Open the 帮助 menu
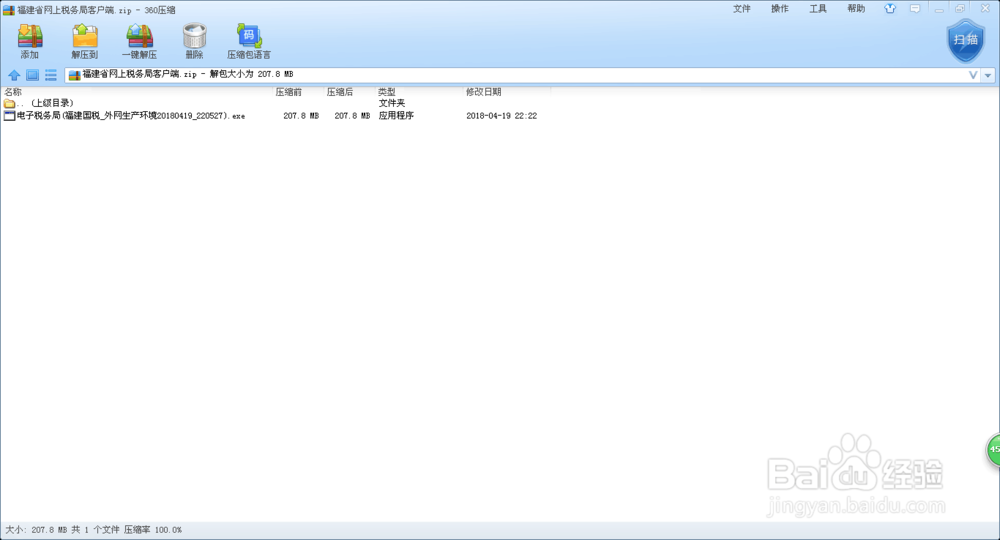The image size is (1000, 540). tap(856, 9)
